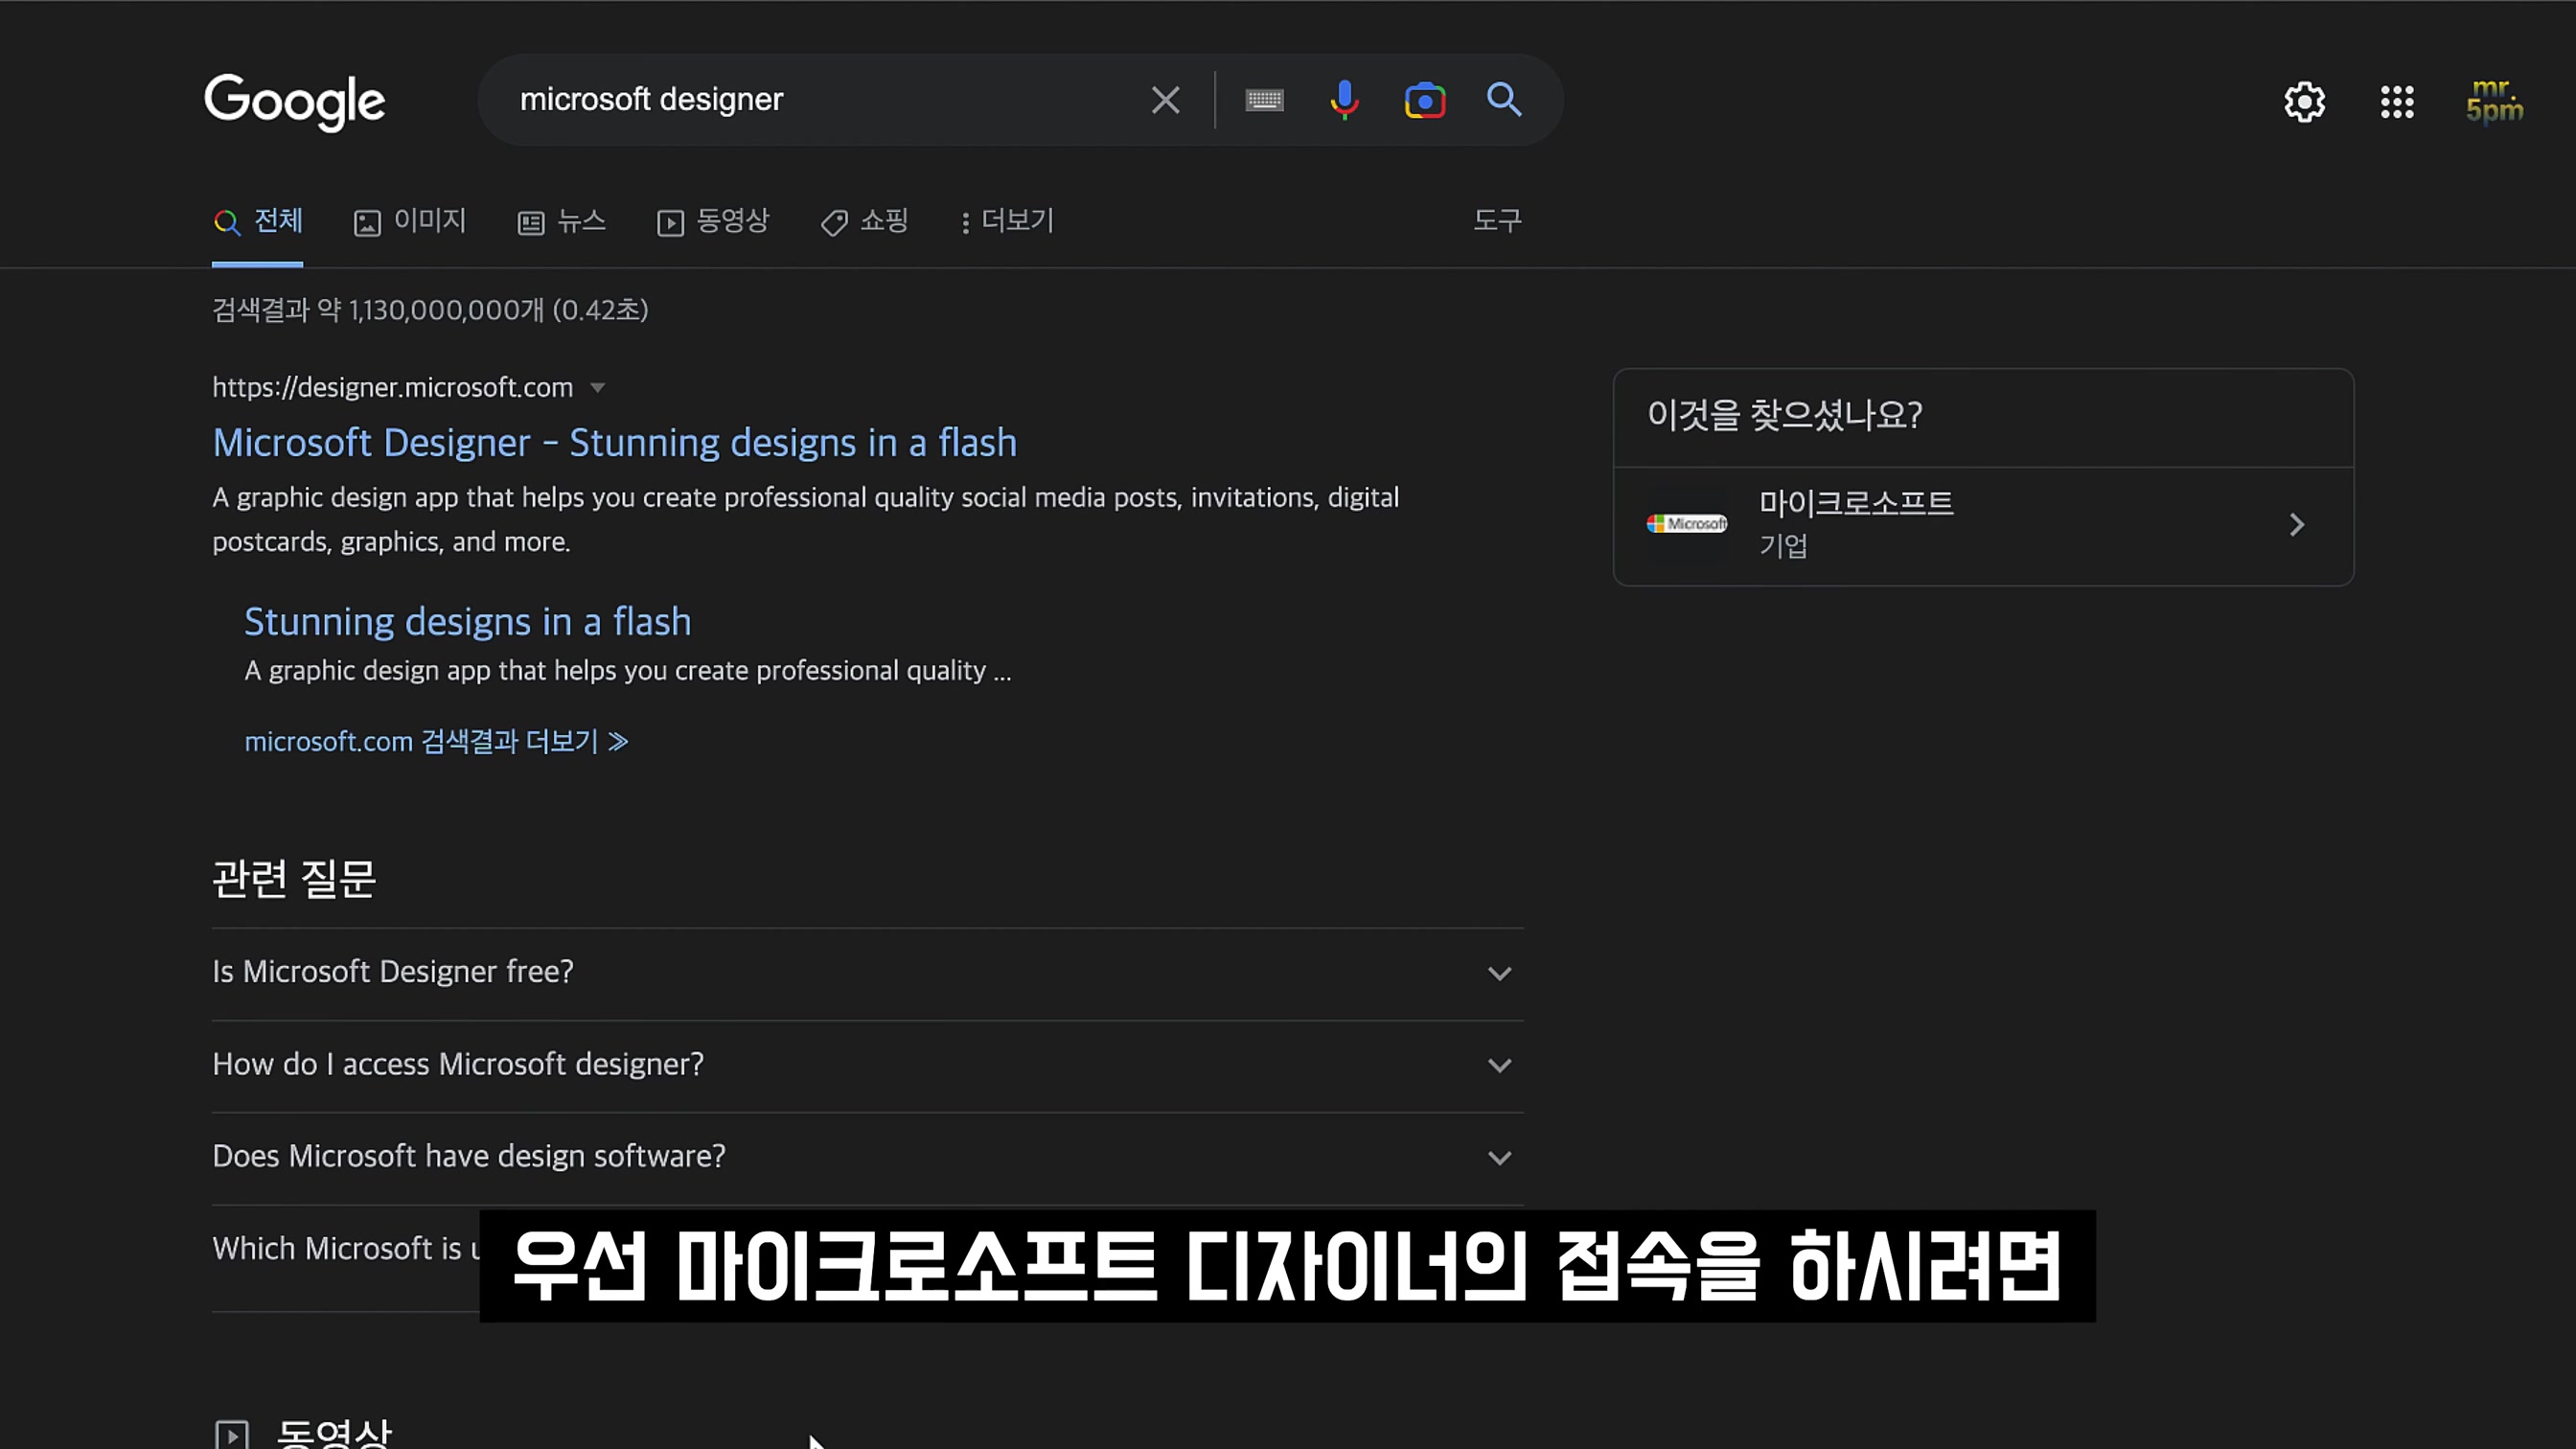The image size is (2576, 1449).
Task: Click the chevron arrow in the 마이크로소프트 card
Action: (2296, 525)
